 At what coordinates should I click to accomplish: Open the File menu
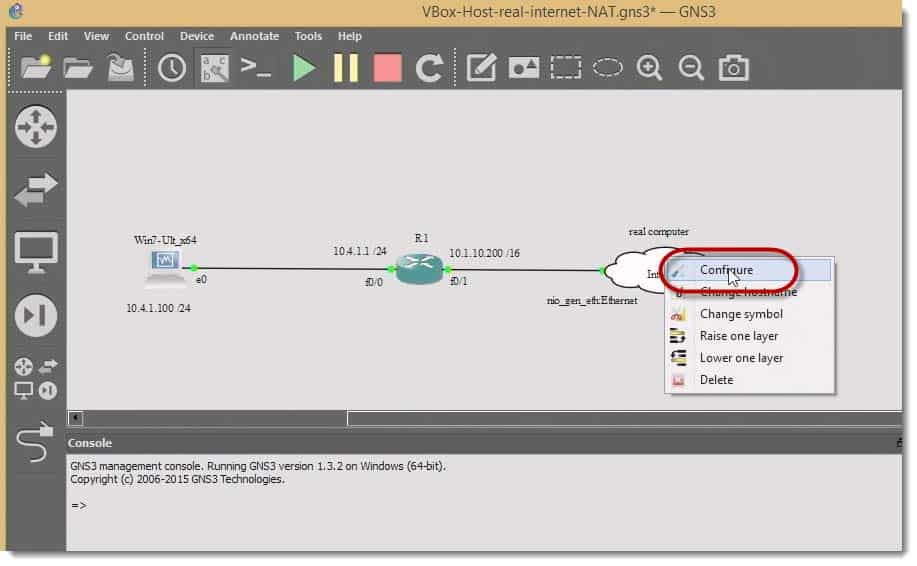tap(23, 36)
